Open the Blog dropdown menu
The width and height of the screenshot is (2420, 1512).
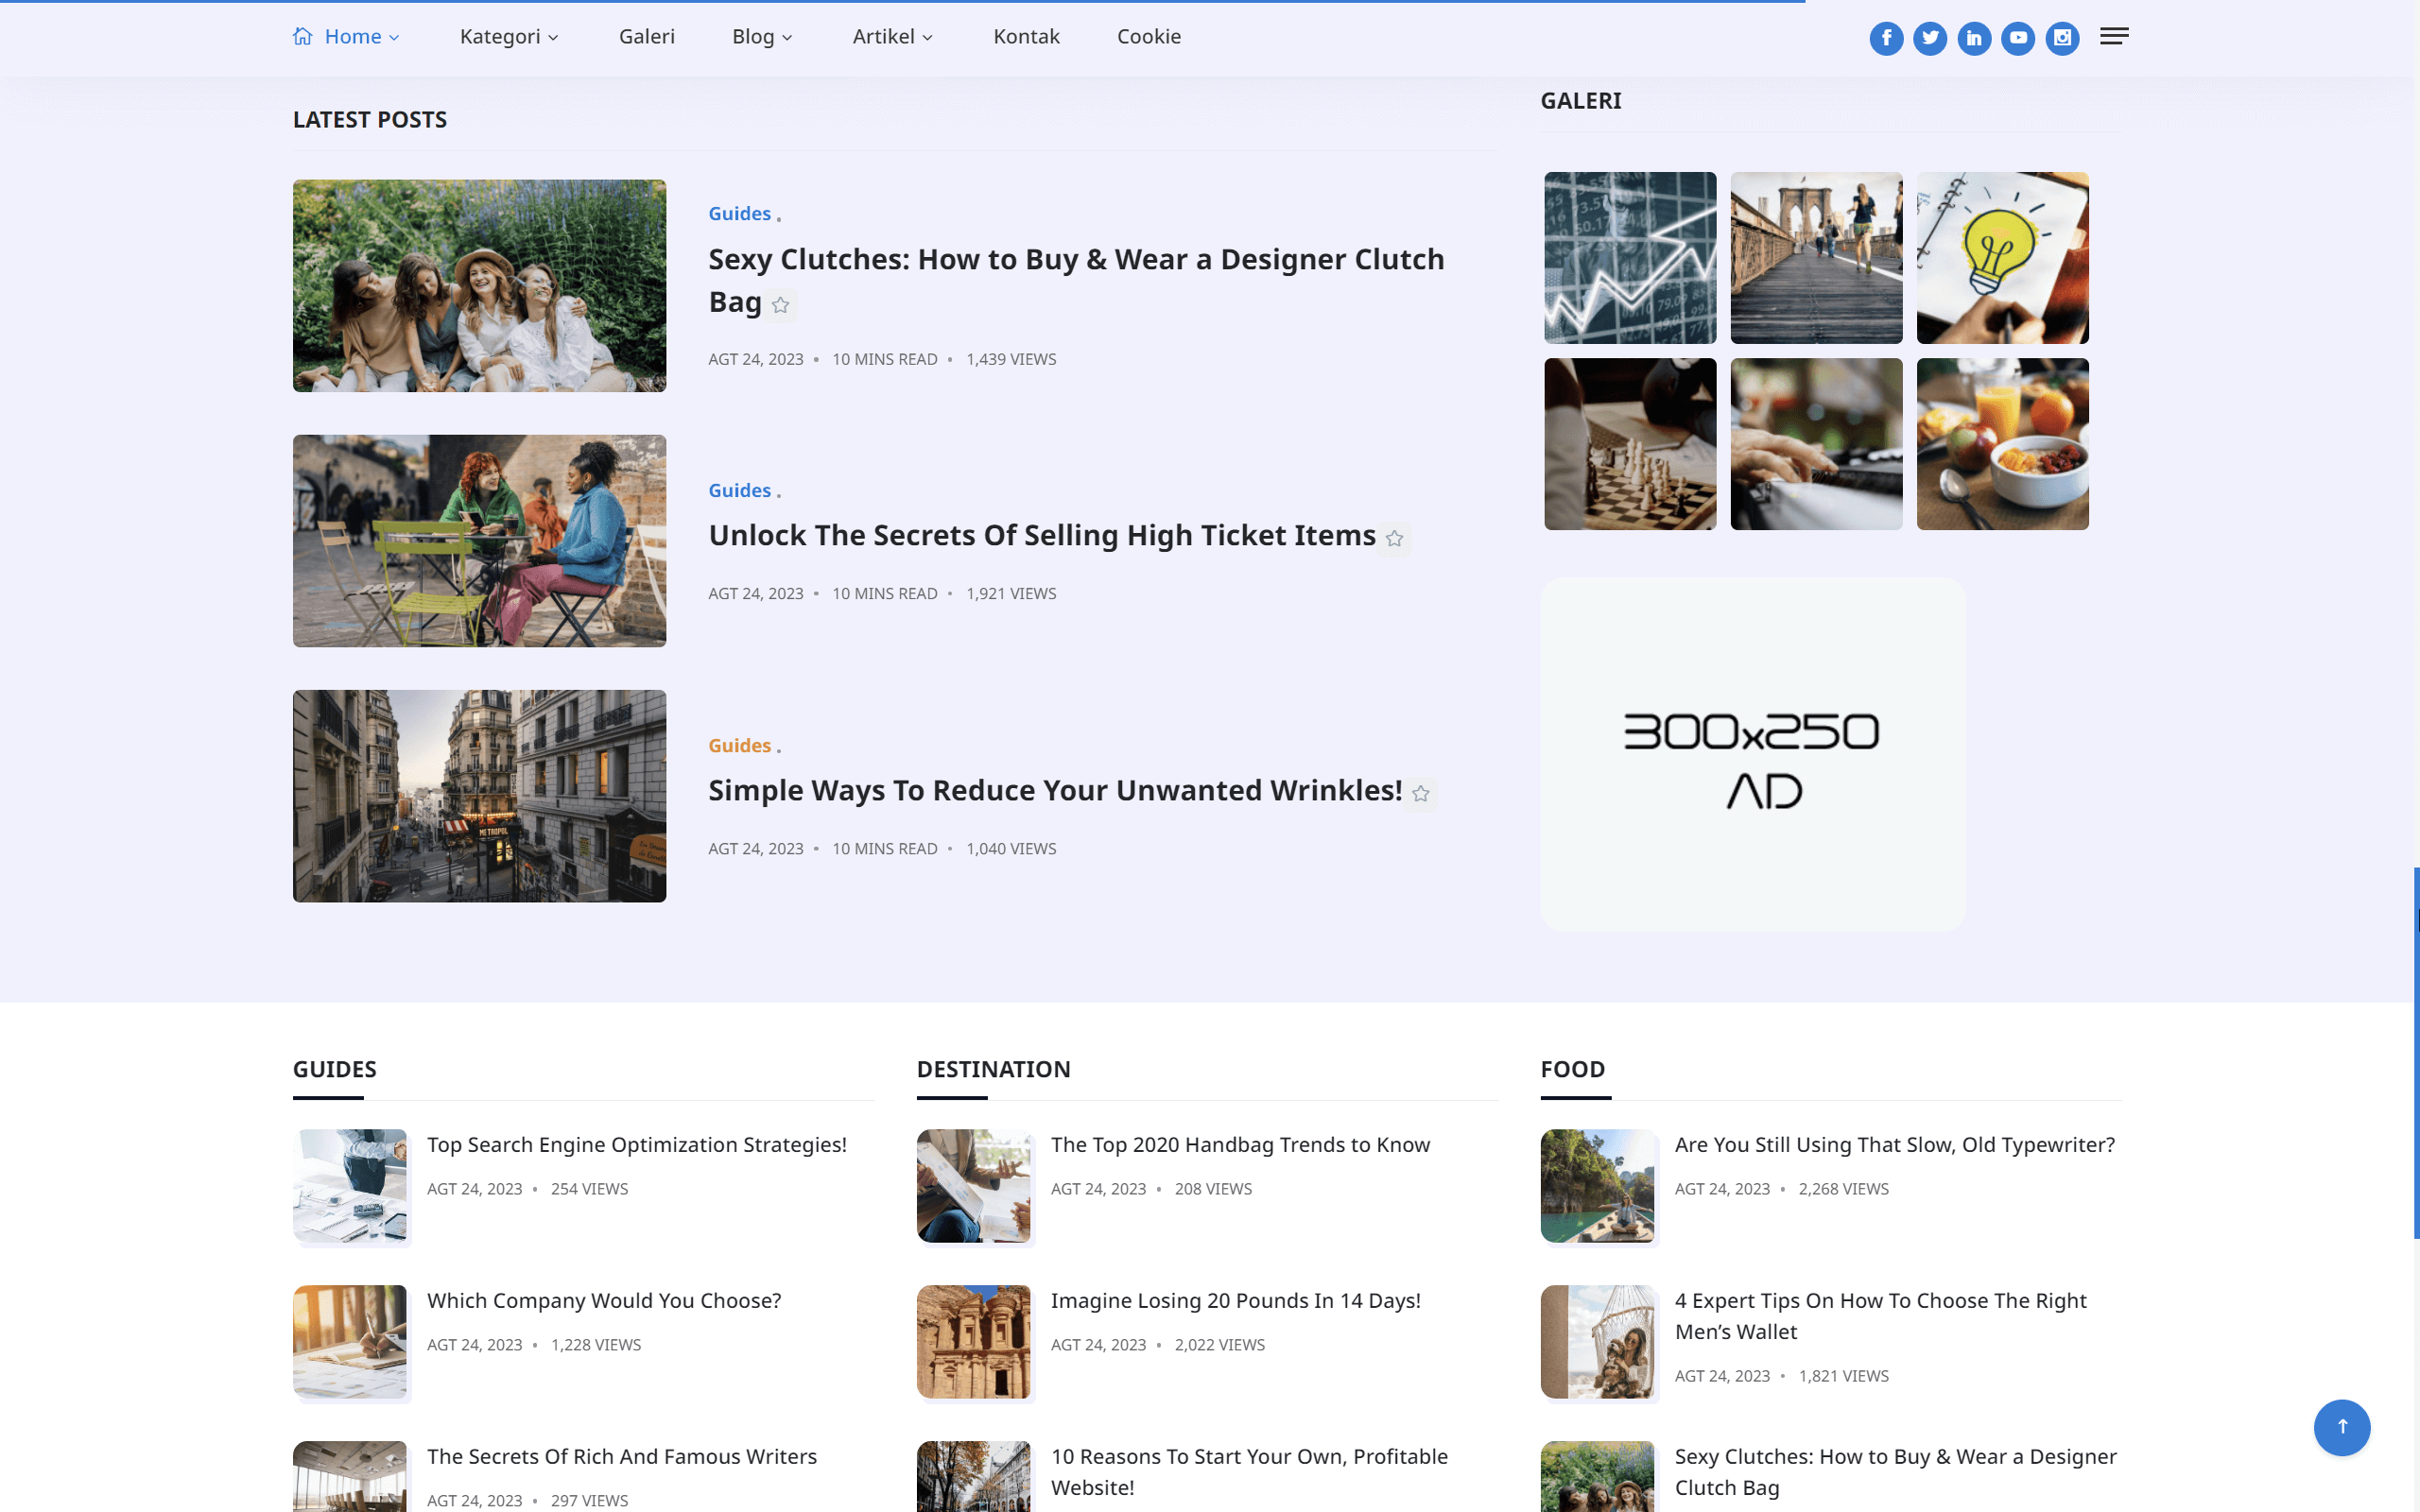coord(761,36)
